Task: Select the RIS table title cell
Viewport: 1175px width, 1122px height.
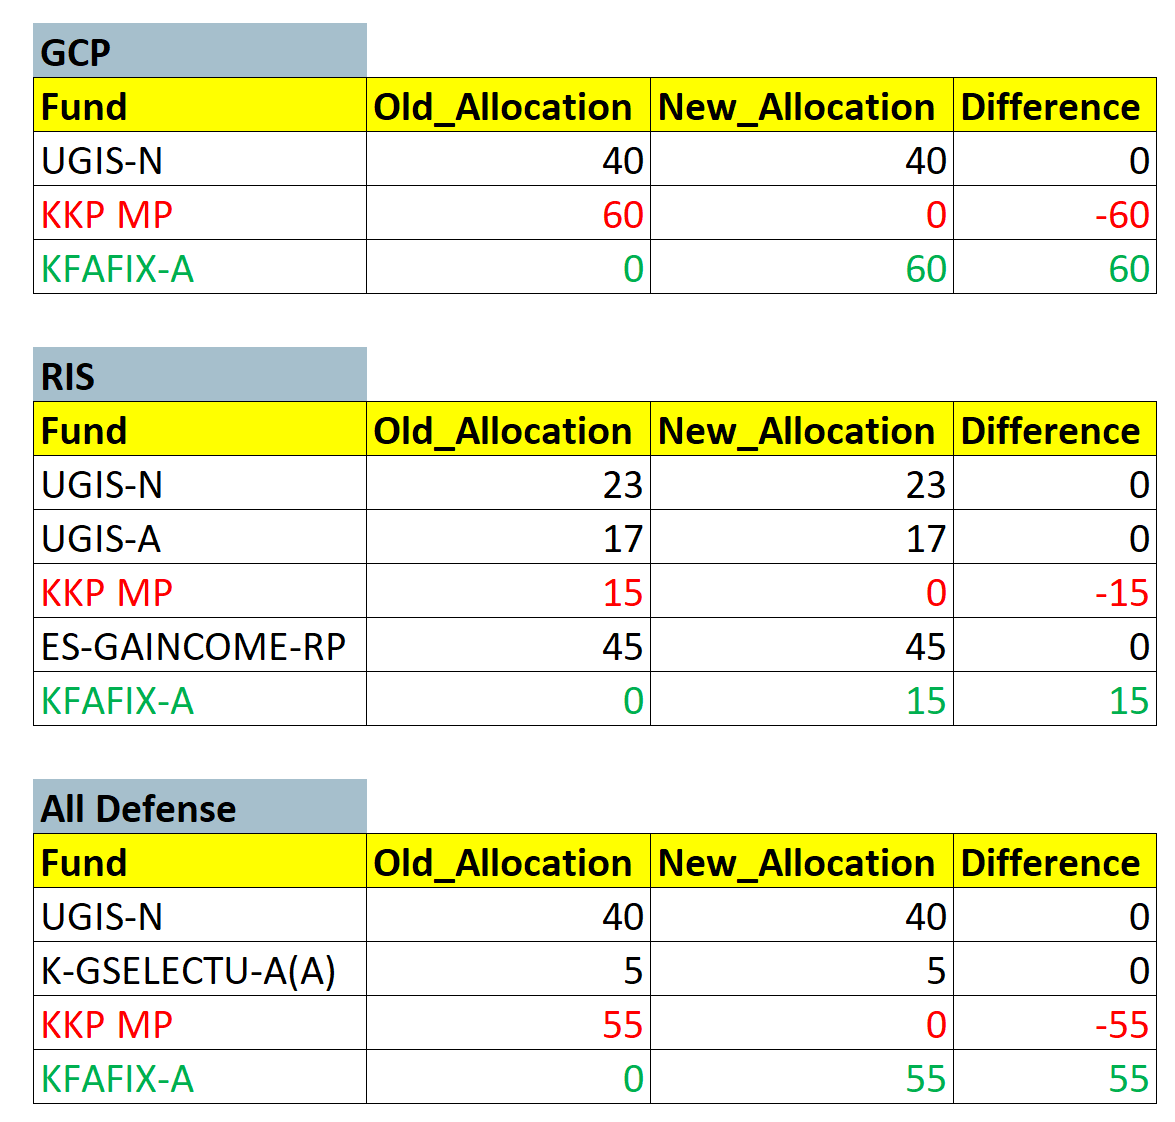Action: click(x=199, y=376)
